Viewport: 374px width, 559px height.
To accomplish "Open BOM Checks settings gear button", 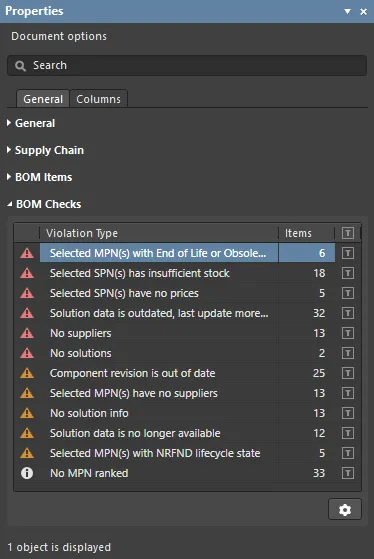I will 345,509.
